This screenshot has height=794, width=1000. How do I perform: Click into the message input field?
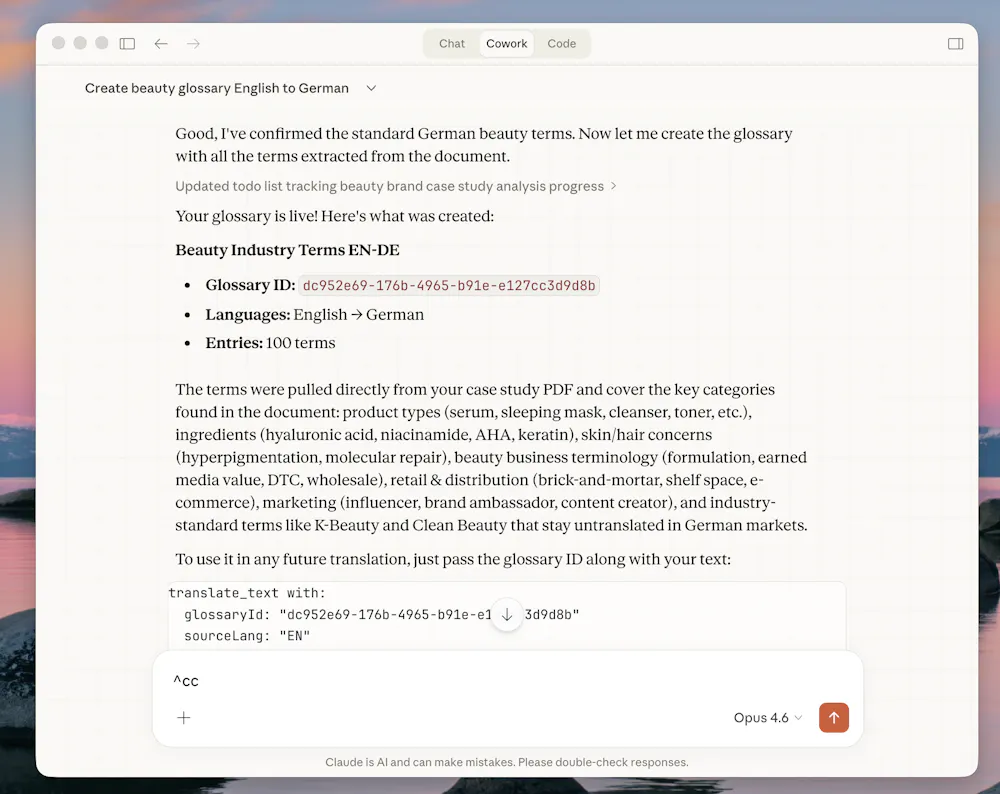click(507, 680)
